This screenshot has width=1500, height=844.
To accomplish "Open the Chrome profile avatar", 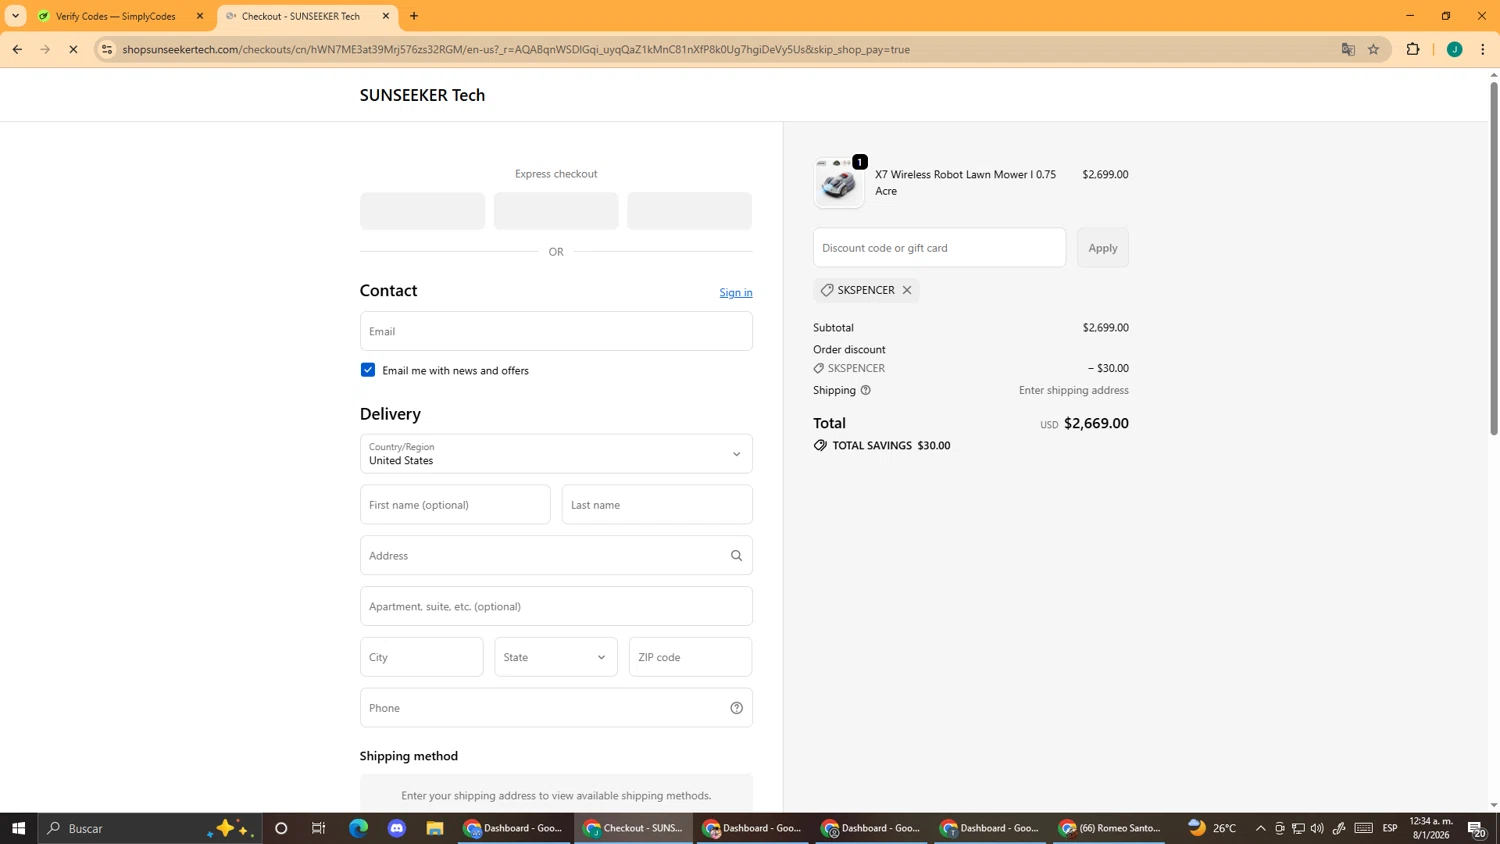I will pyautogui.click(x=1454, y=49).
